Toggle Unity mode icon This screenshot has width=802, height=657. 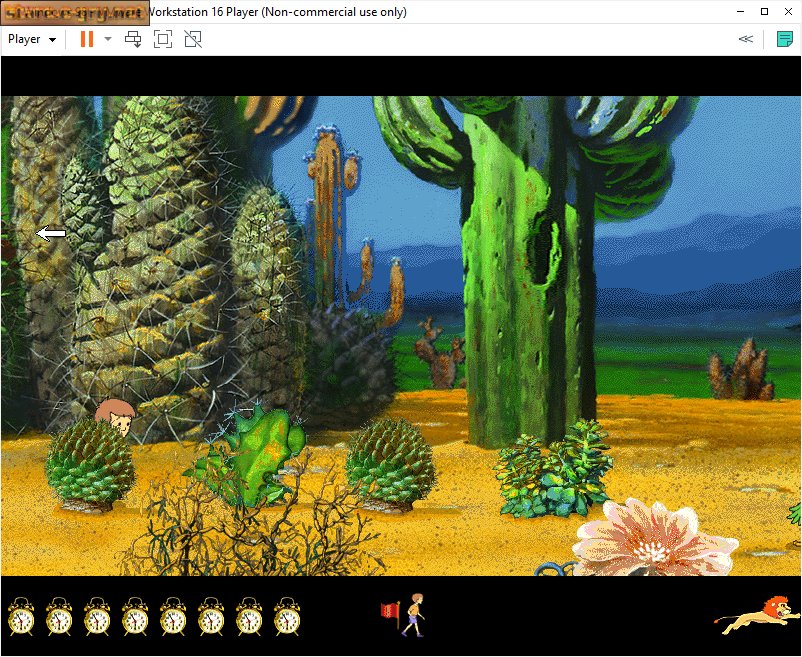coord(193,39)
